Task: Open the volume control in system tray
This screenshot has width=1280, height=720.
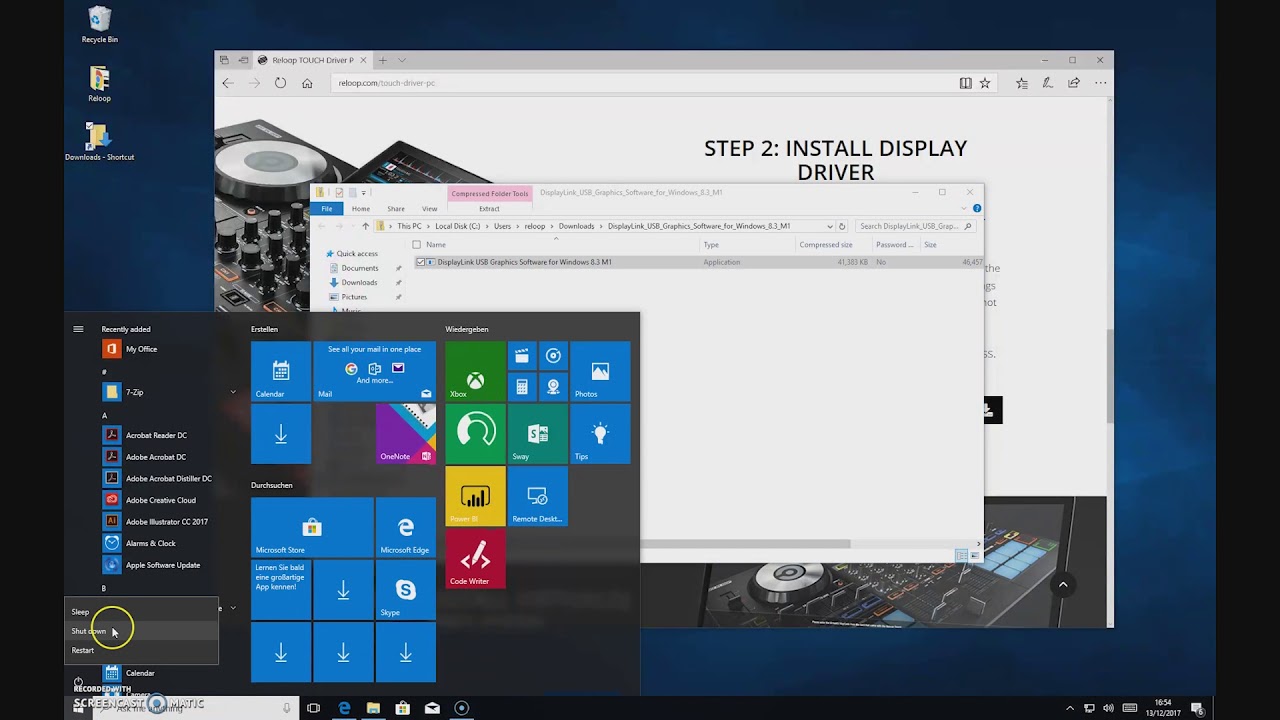Action: [1108, 708]
